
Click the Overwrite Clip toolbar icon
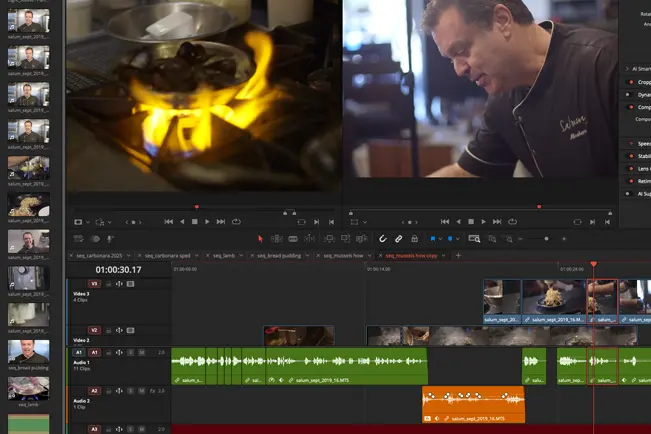tap(345, 239)
